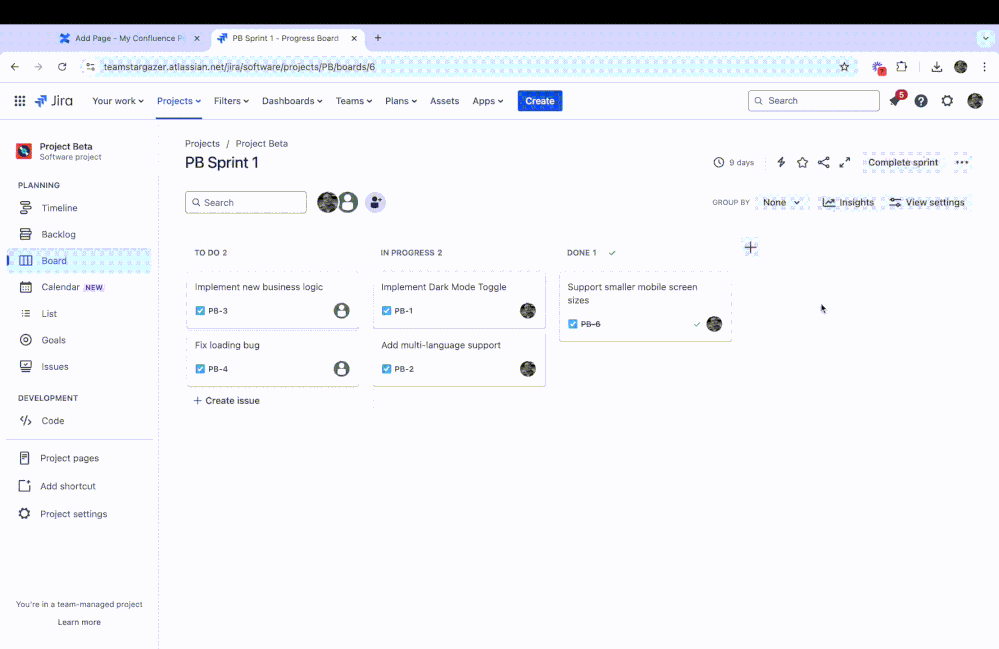The height and width of the screenshot is (649, 999).
Task: Share the board via share icon
Action: pyautogui.click(x=824, y=162)
